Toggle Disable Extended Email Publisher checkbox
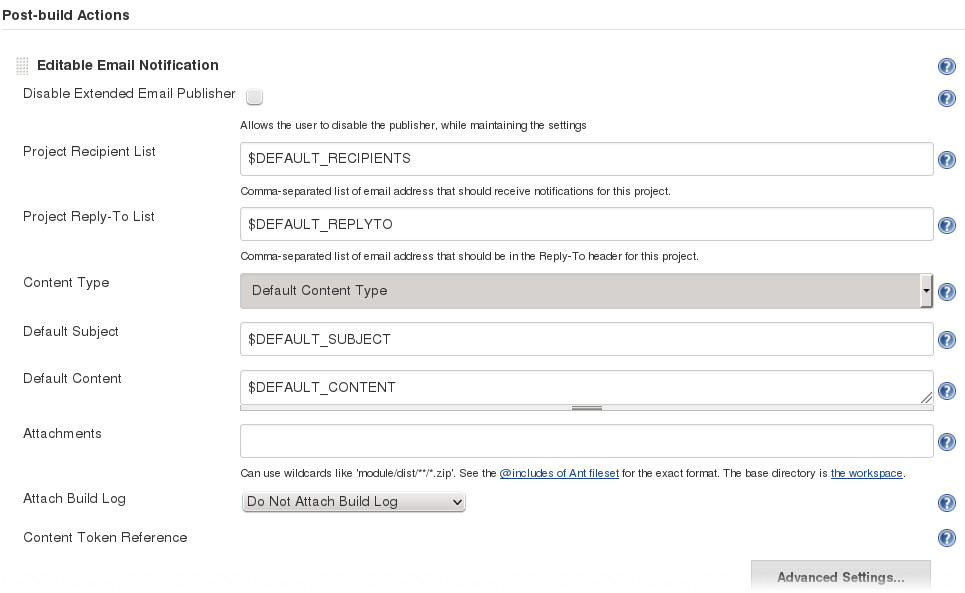This screenshot has height=593, width=965. coord(254,96)
